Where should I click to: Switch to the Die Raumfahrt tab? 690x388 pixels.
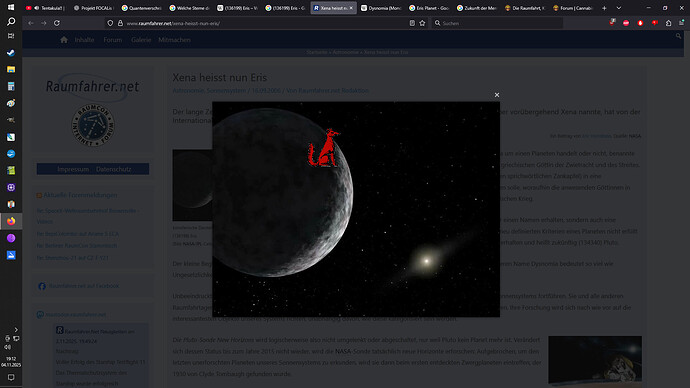525,8
